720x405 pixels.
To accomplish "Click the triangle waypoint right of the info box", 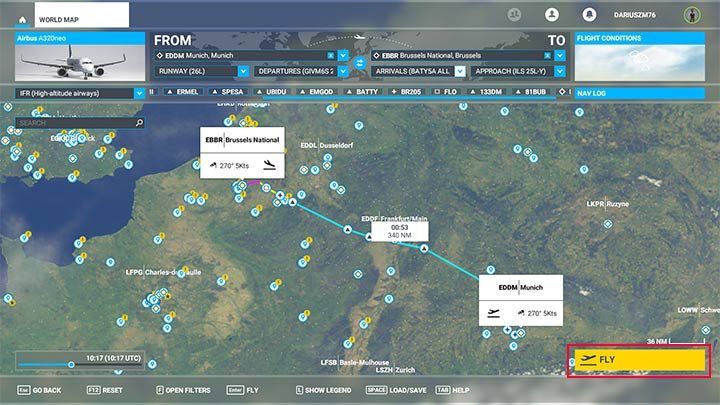I will click(424, 248).
